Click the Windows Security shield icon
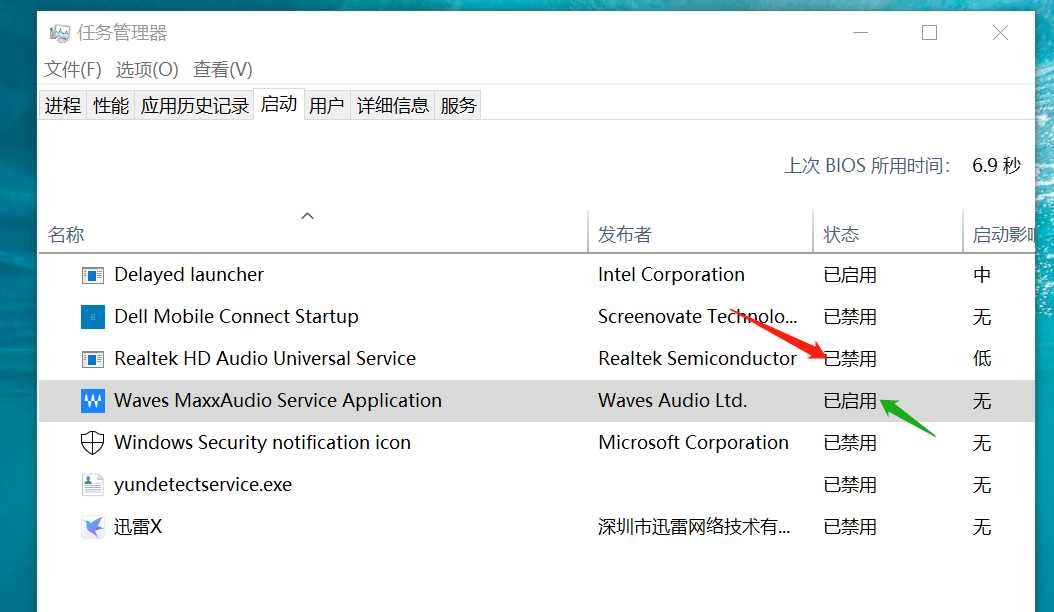The image size is (1054, 612). [92, 443]
